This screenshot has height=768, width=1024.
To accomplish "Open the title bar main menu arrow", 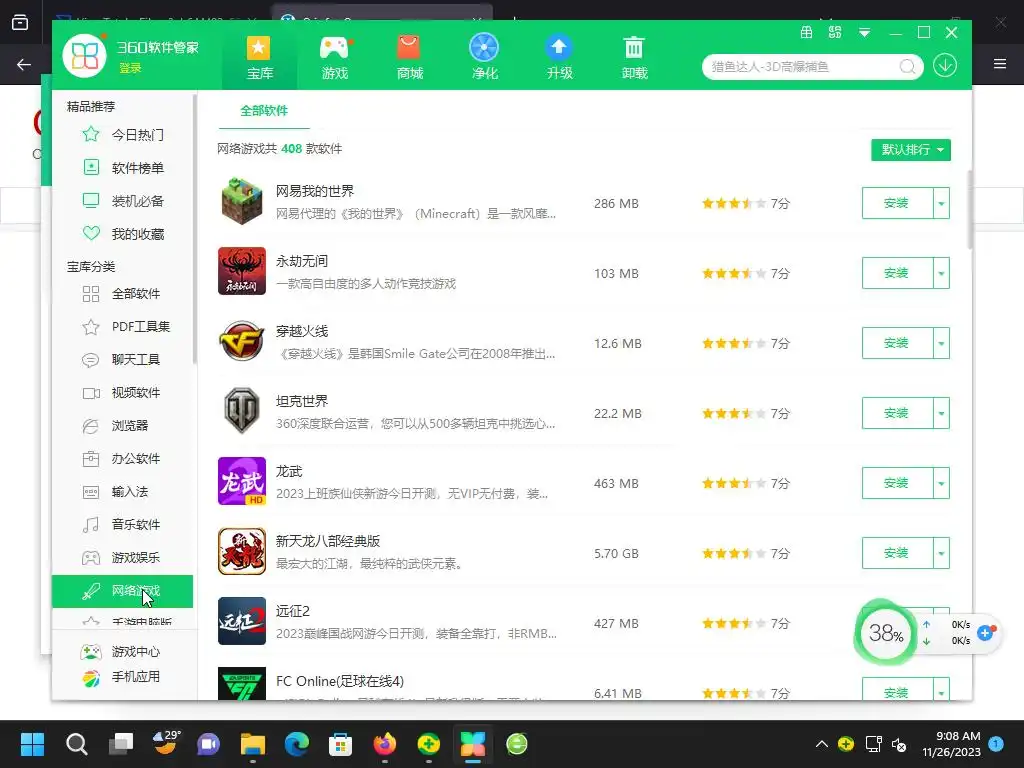I will [x=864, y=32].
